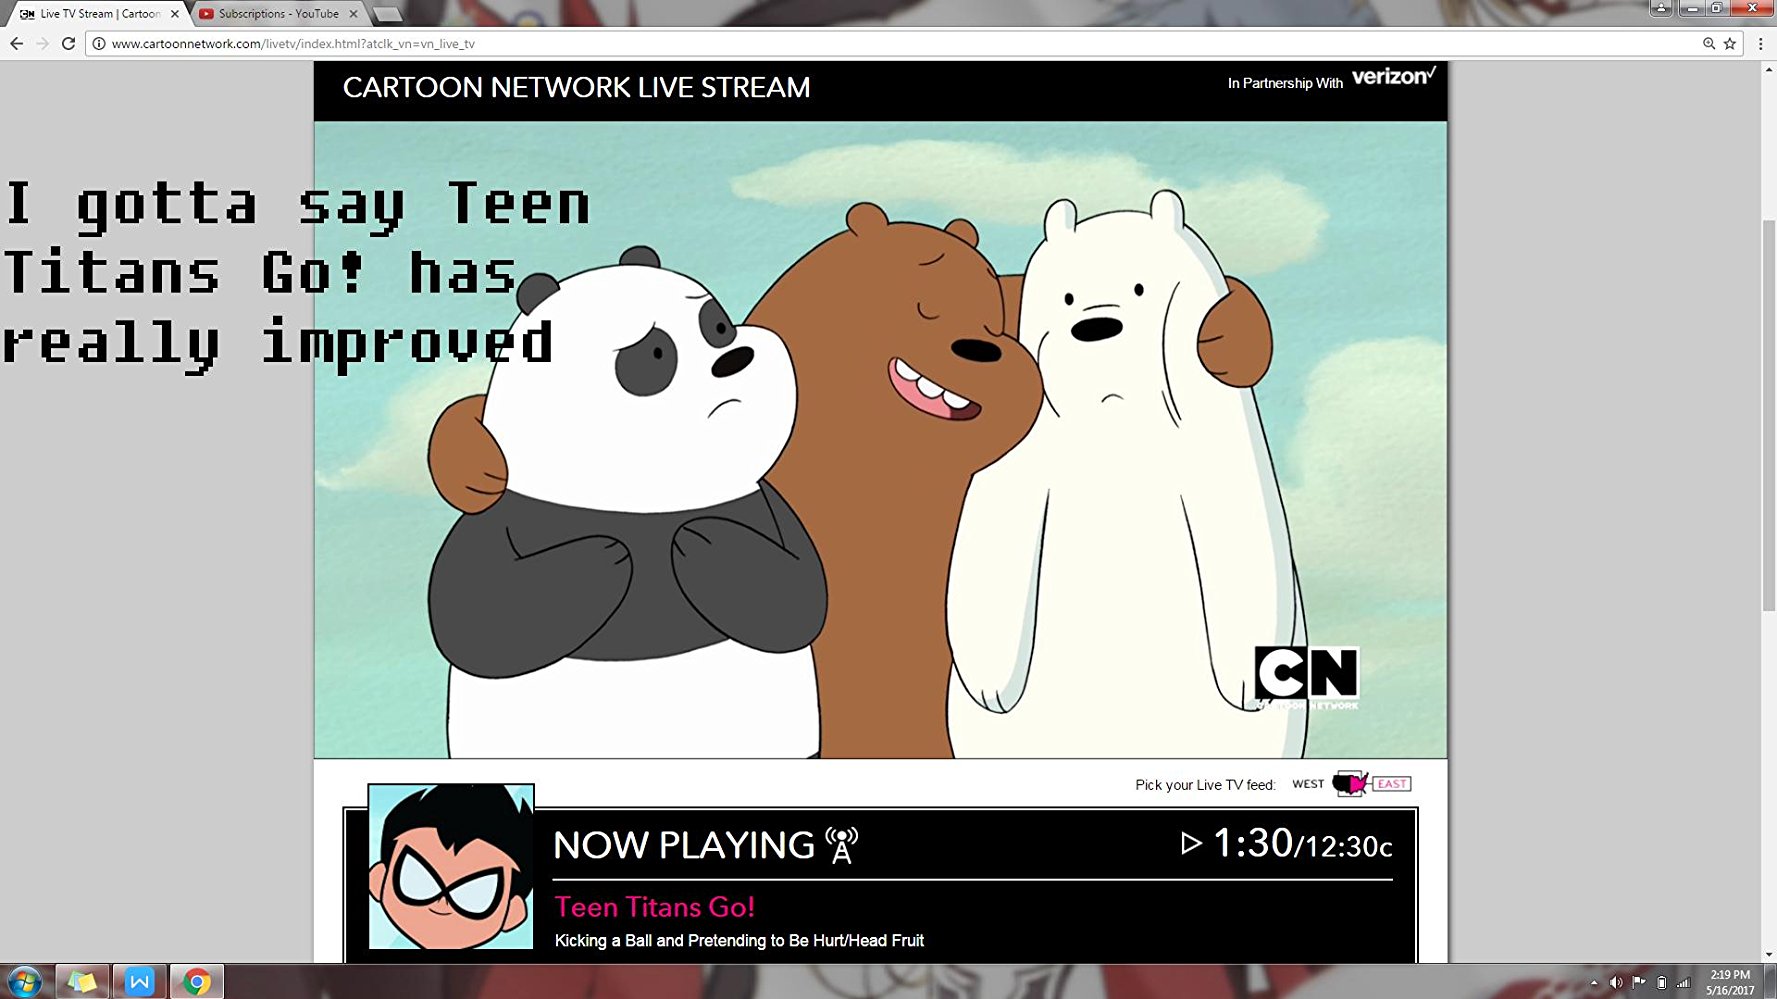This screenshot has width=1777, height=999.
Task: Open the volume speaker tray icon
Action: pos(1616,983)
